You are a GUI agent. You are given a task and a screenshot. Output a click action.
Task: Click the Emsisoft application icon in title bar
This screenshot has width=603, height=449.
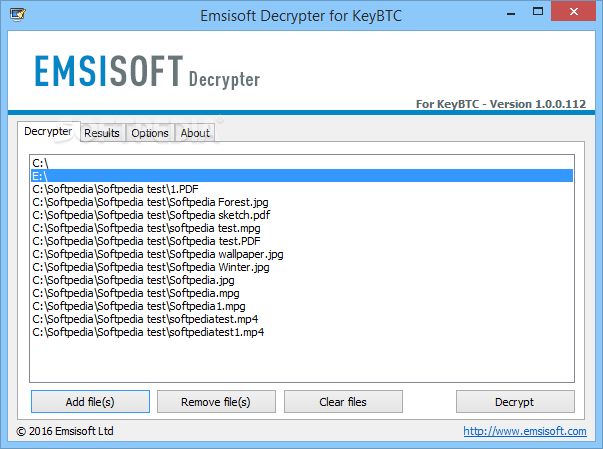[18, 15]
